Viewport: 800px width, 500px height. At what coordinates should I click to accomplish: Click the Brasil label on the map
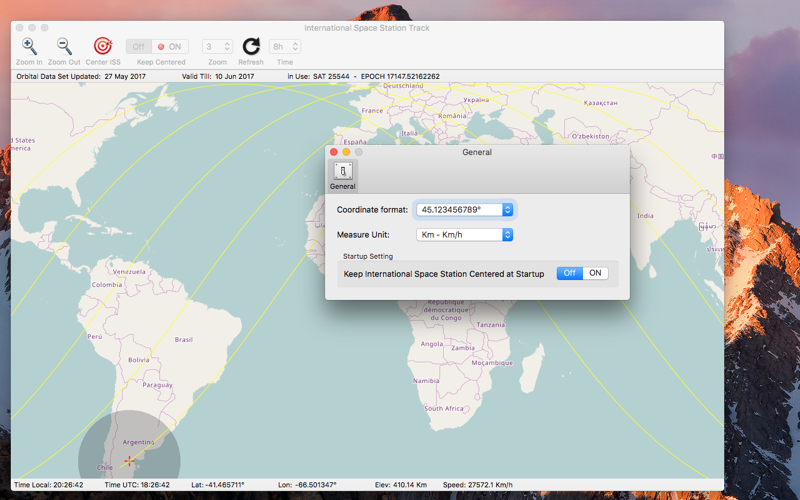click(184, 339)
